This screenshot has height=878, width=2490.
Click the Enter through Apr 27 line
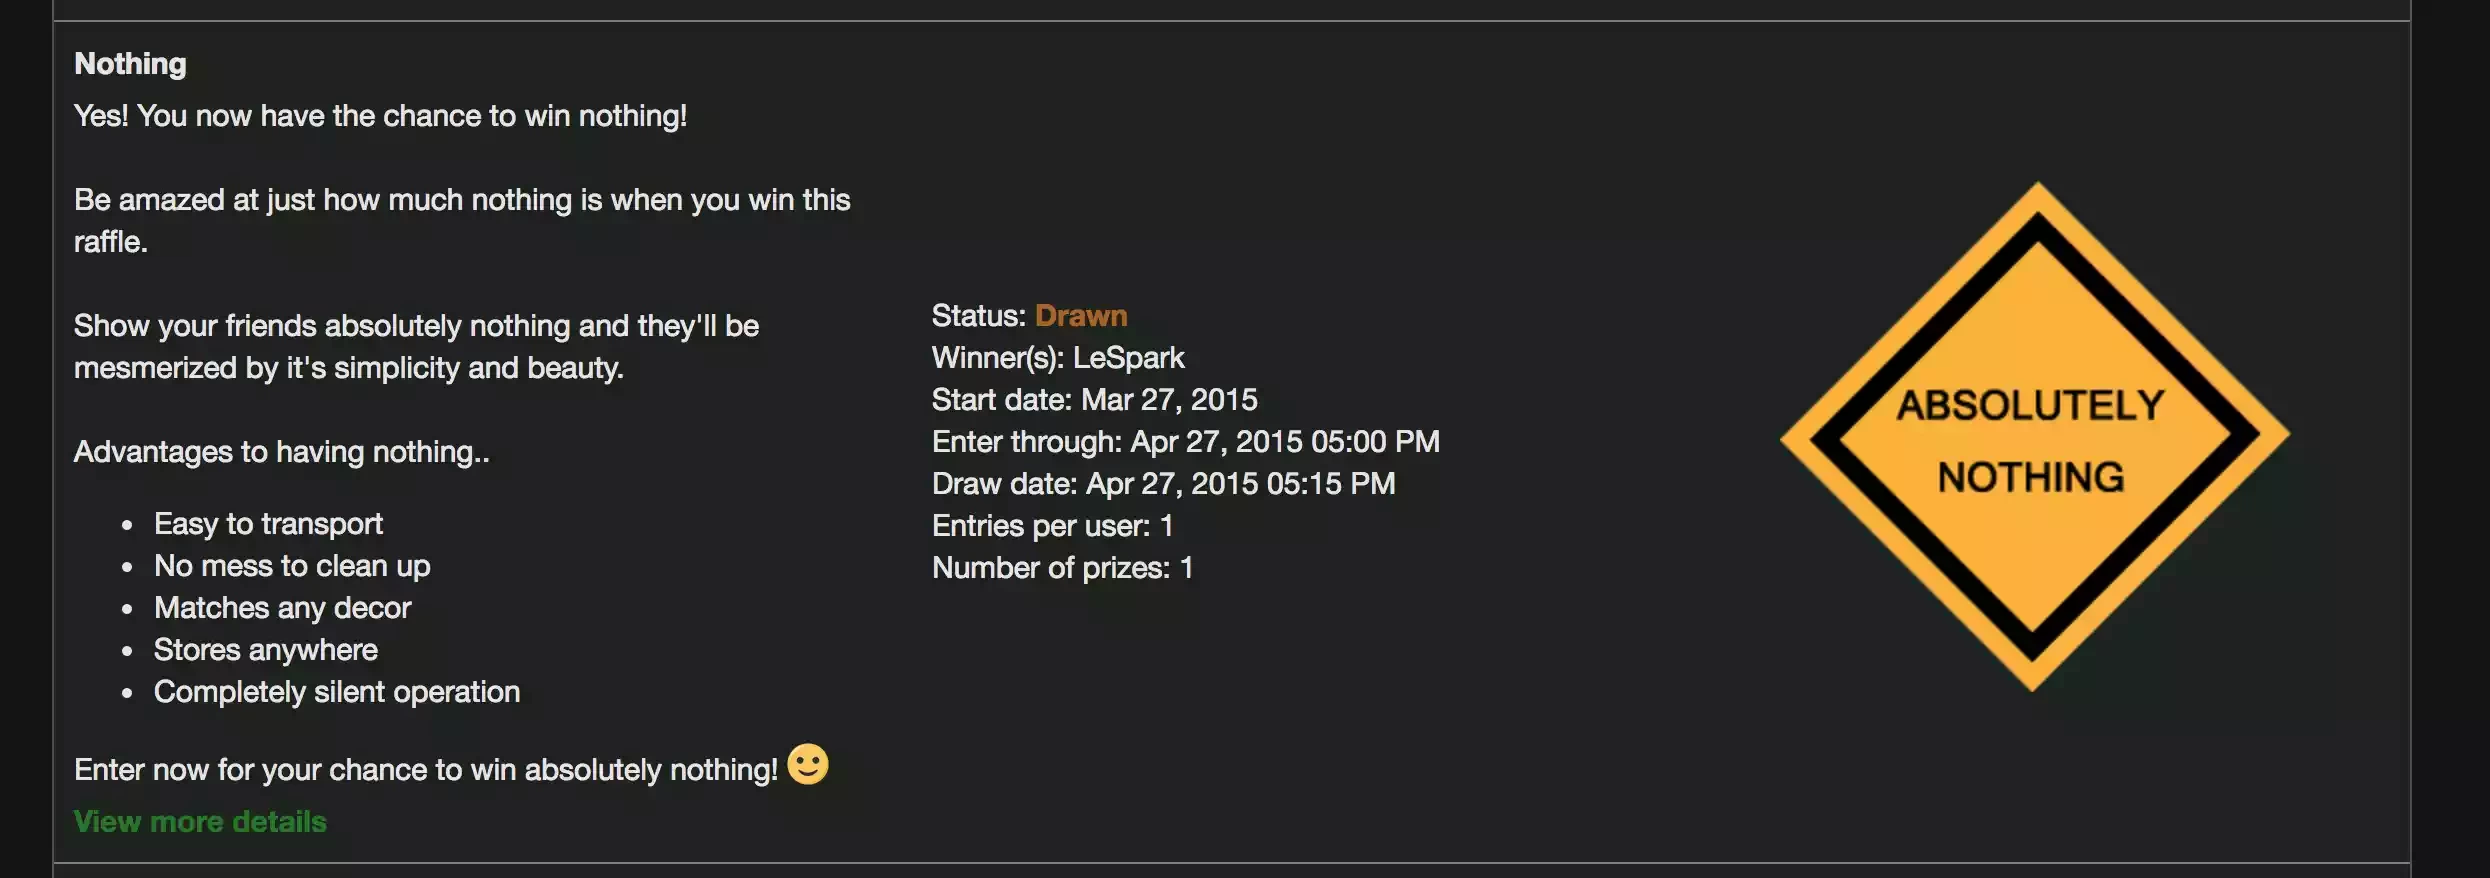[x=1186, y=442]
